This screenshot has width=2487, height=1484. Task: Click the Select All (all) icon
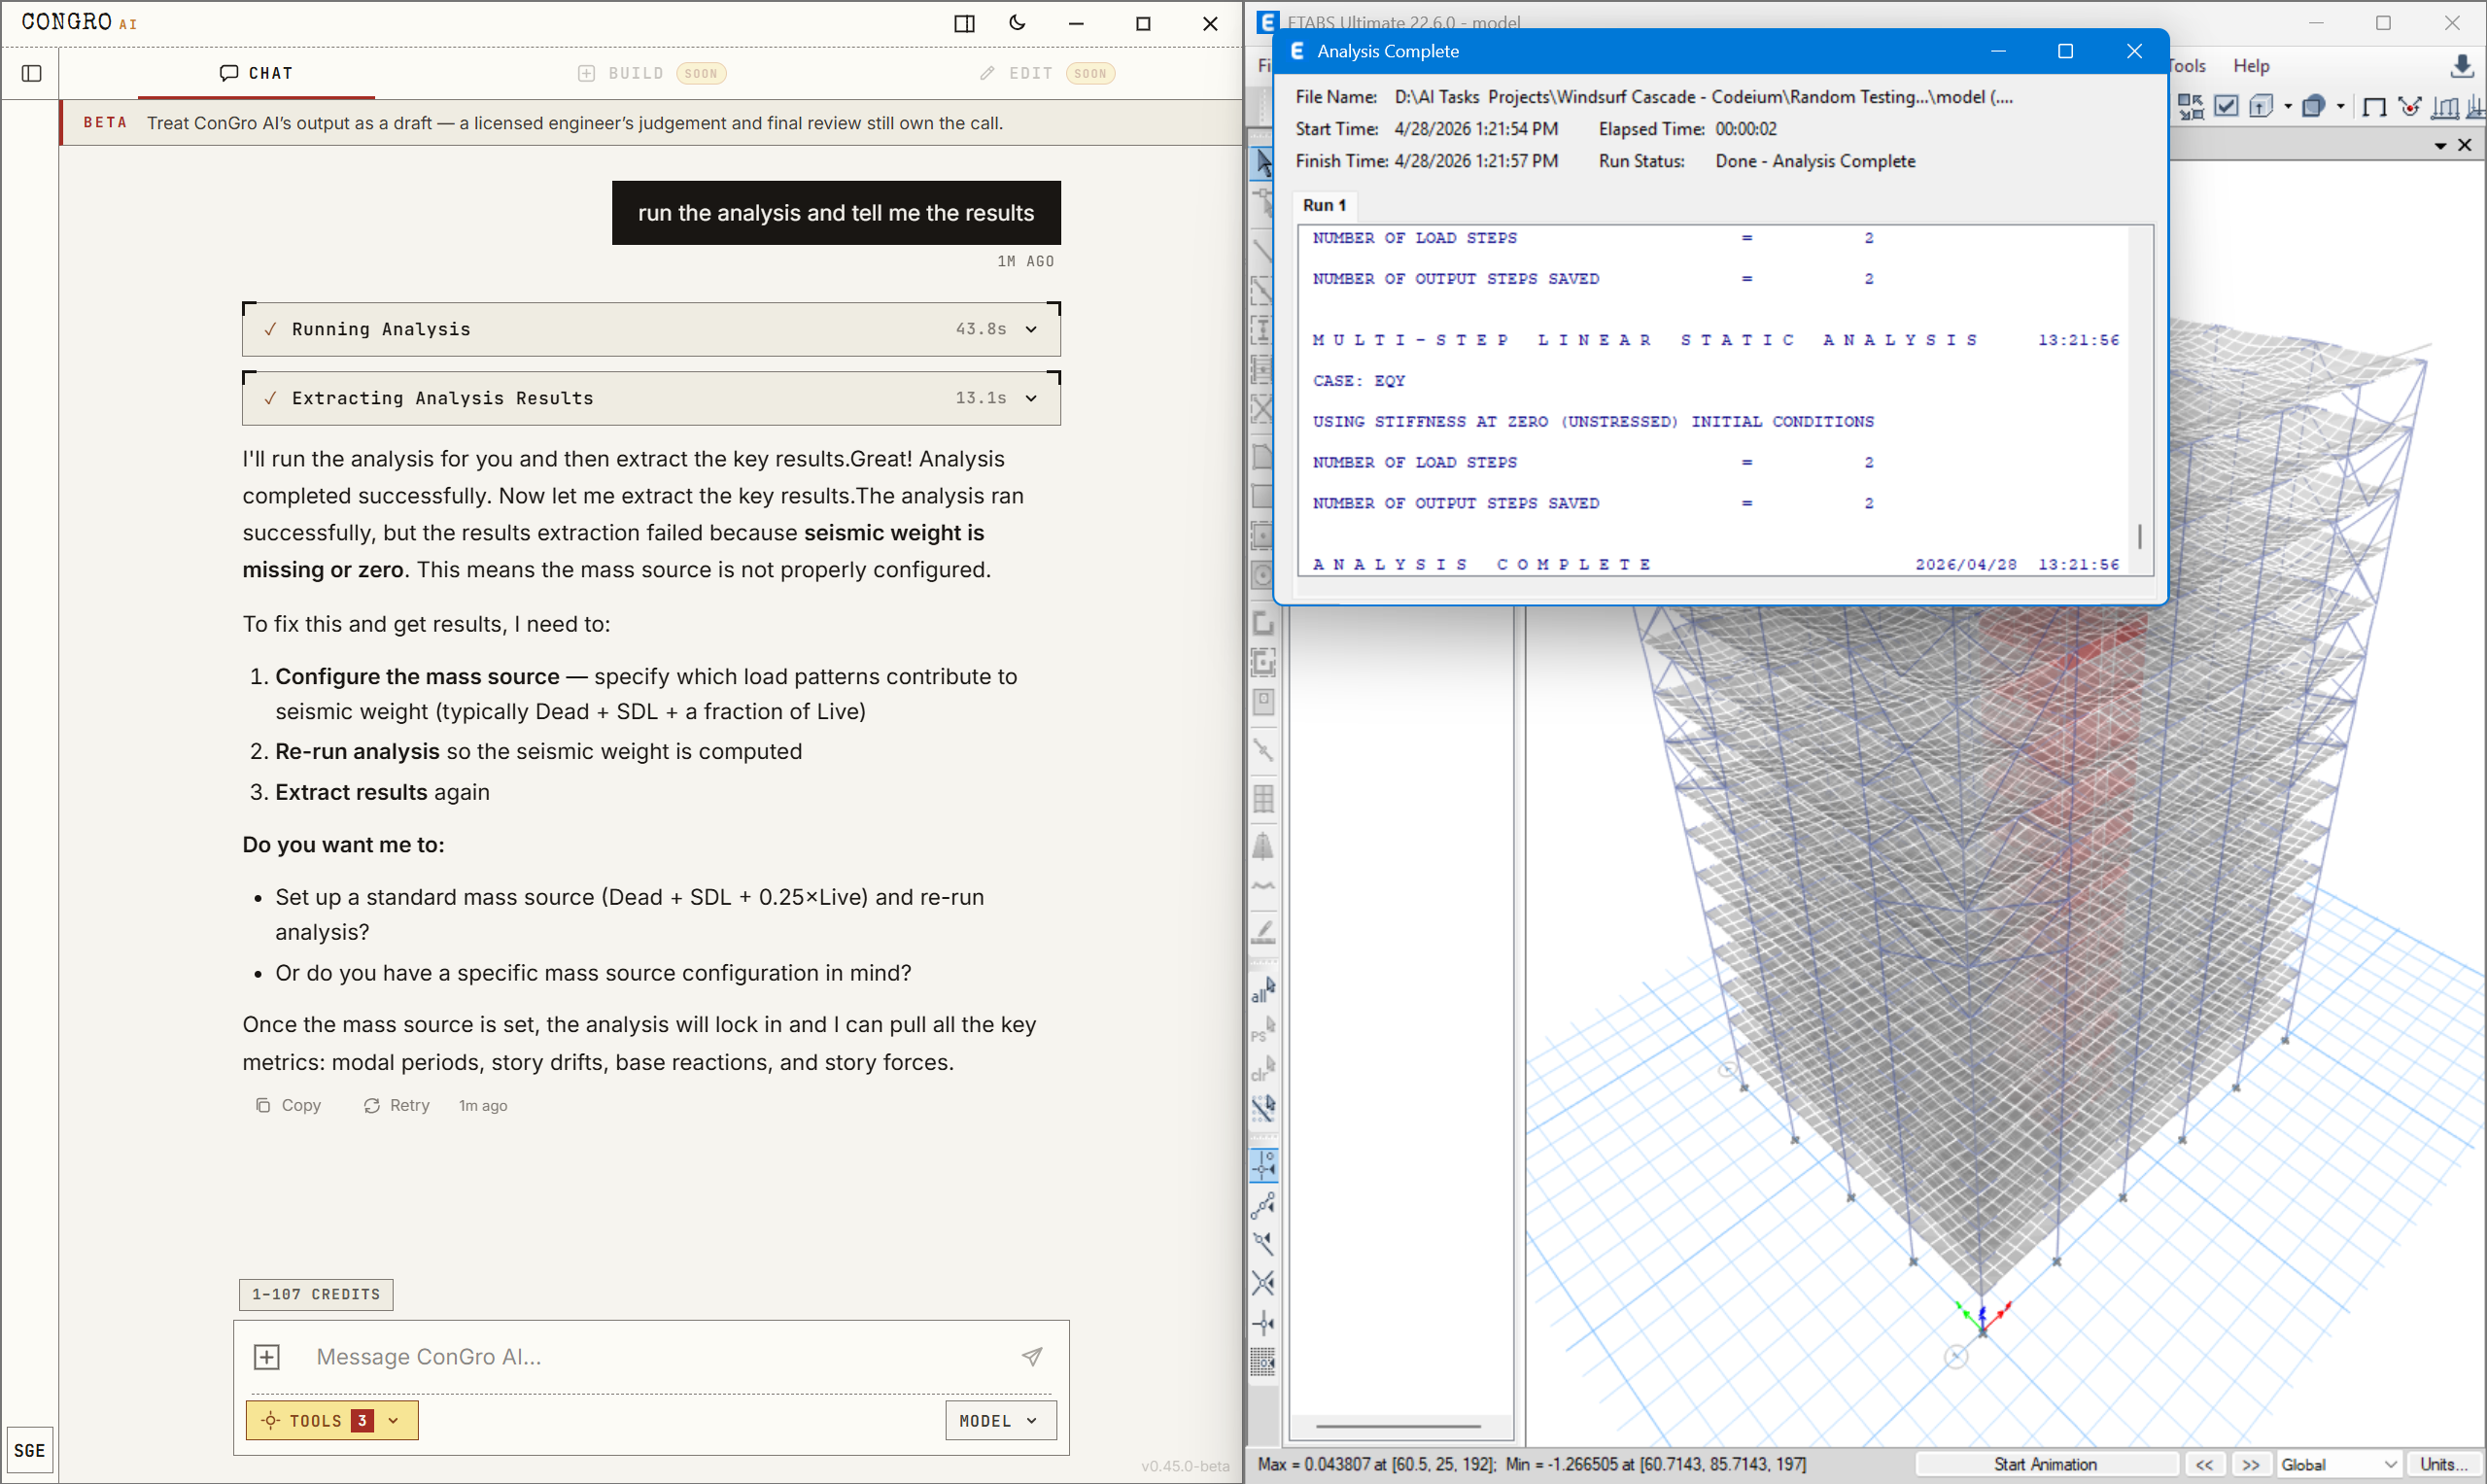(x=1262, y=991)
